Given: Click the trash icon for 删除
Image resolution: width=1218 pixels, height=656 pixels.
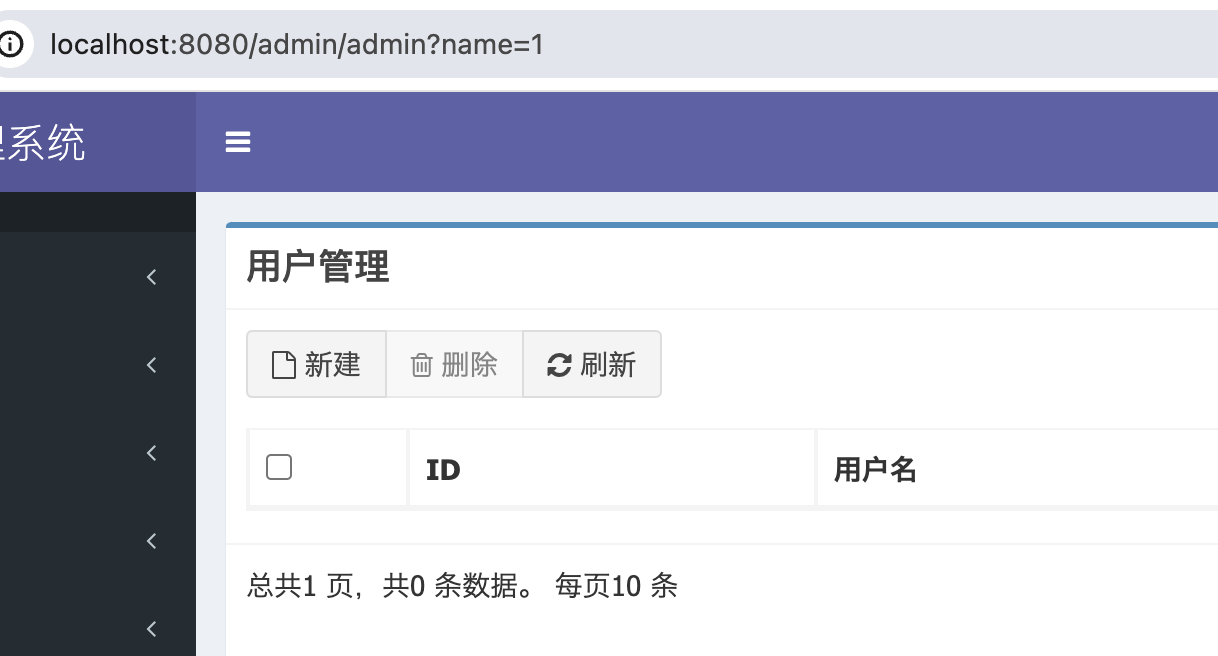Looking at the screenshot, I should (x=421, y=365).
